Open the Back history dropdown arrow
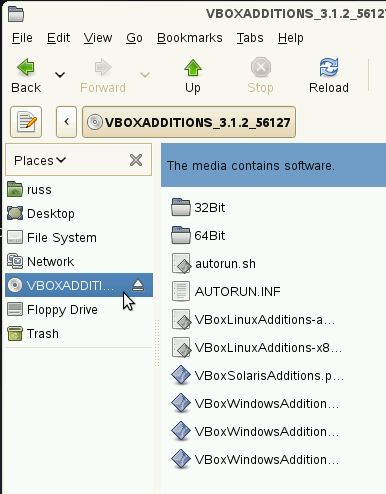Viewport: 386px width, 494px height. click(x=60, y=75)
